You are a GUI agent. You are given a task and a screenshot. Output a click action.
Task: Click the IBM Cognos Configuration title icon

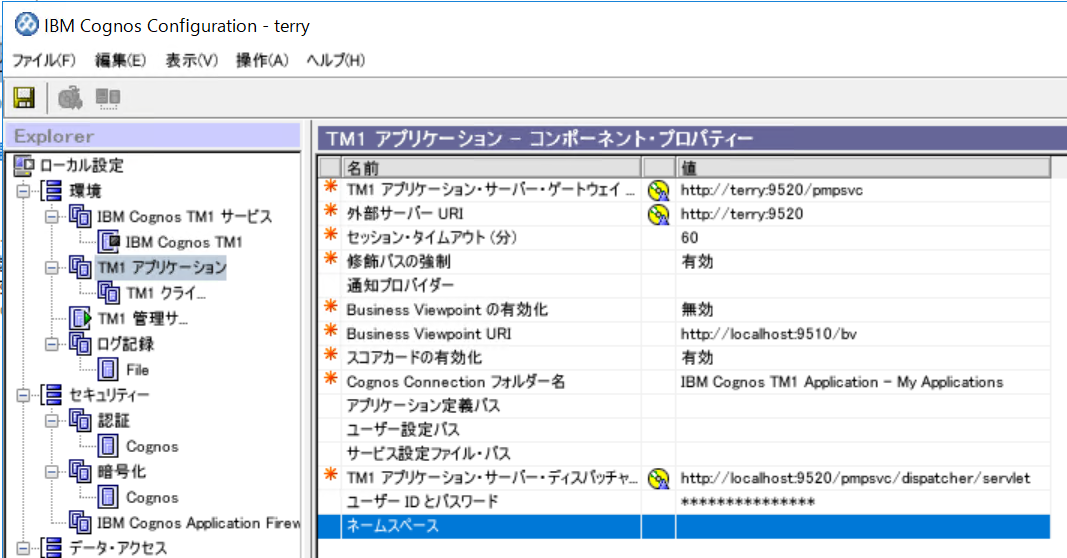coord(27,25)
